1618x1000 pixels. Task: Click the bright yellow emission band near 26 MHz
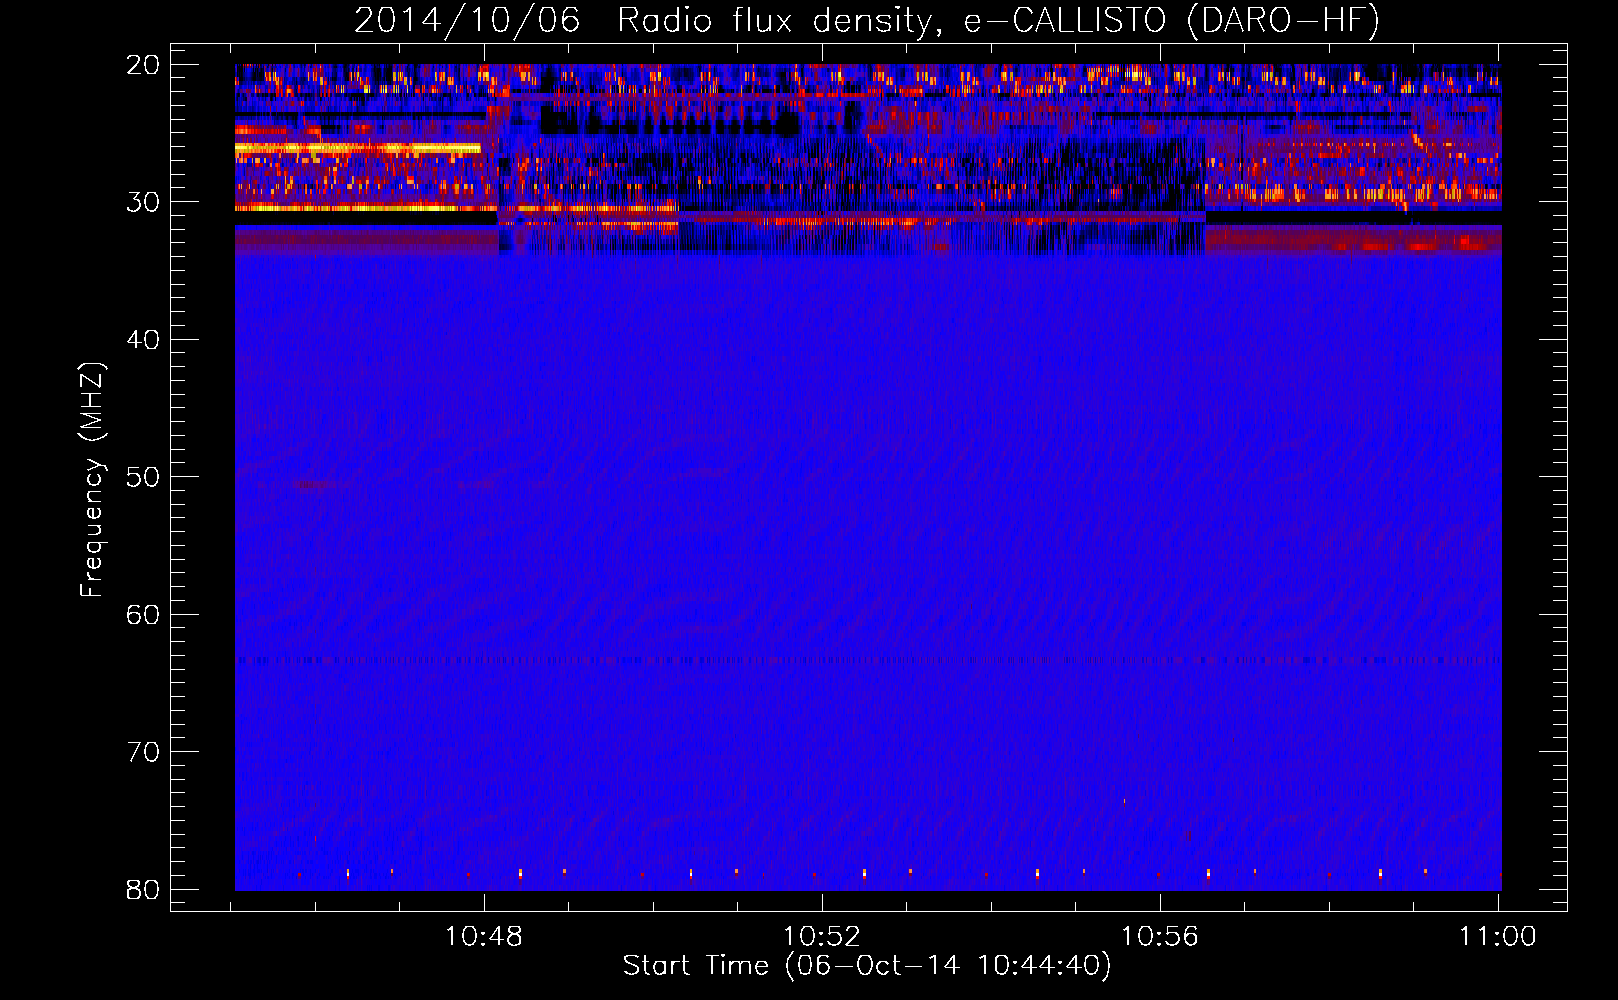point(358,148)
